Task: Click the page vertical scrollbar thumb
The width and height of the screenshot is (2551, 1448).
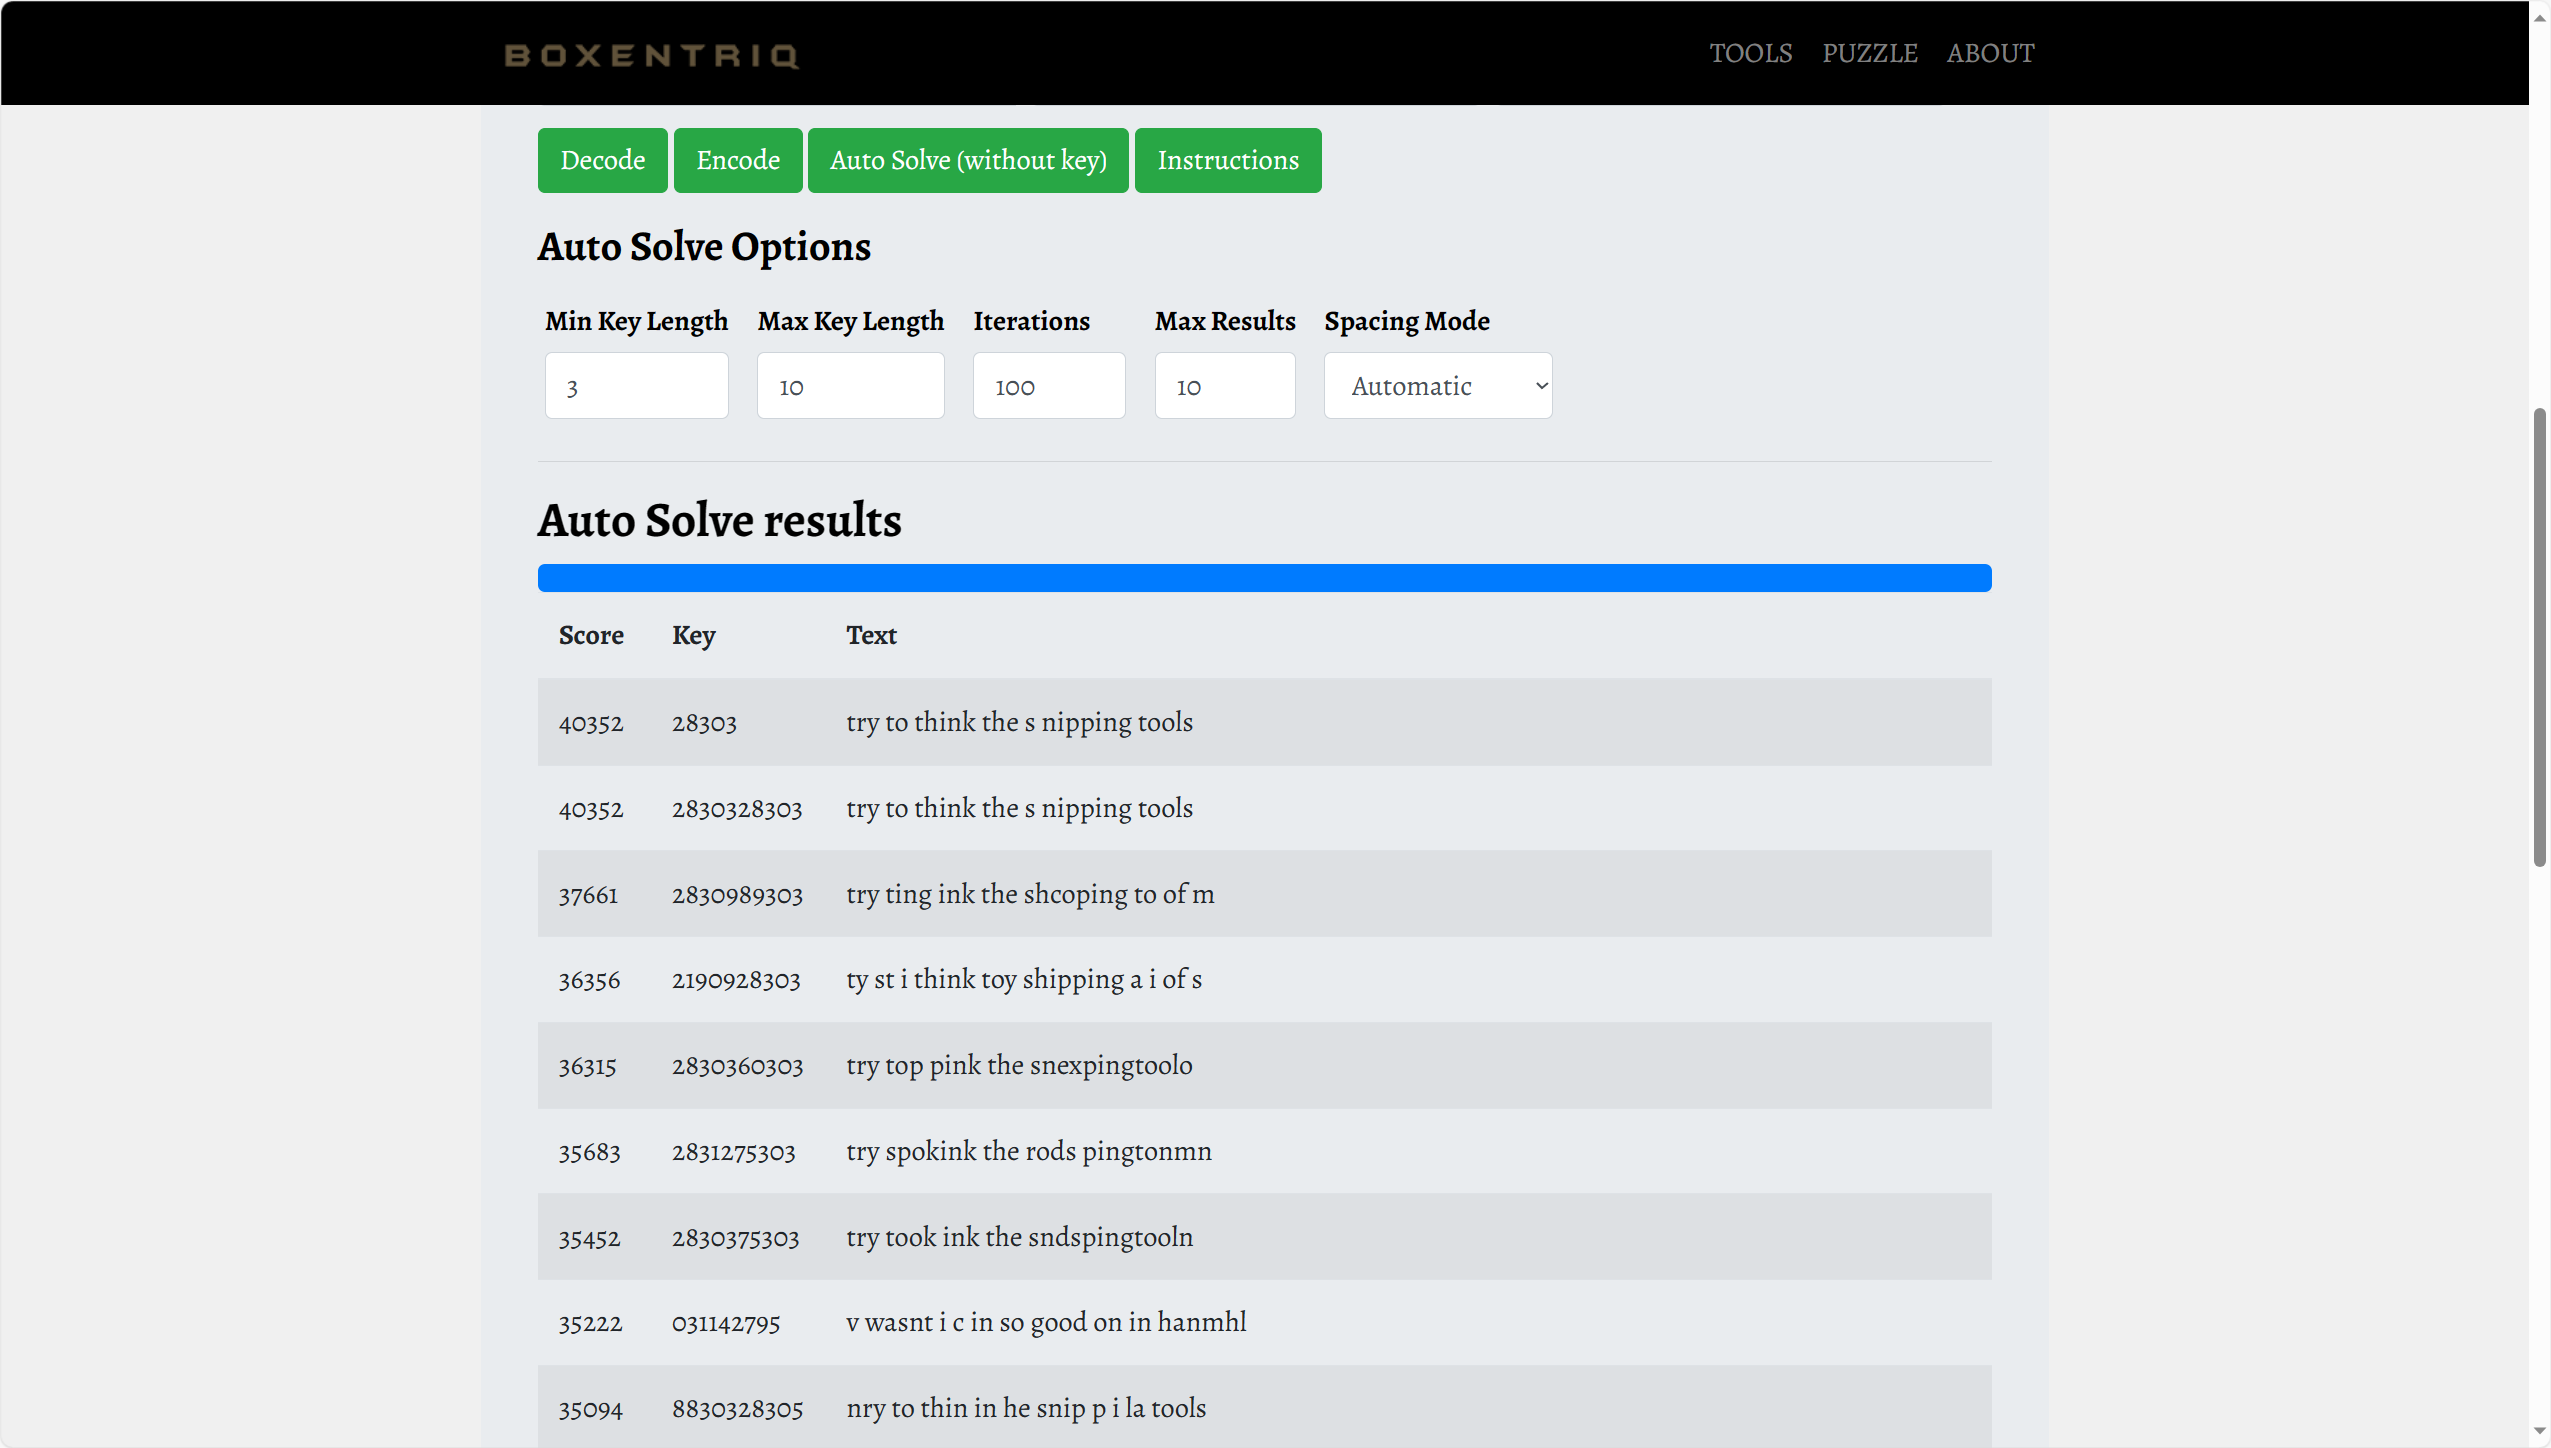Action: tap(2539, 637)
